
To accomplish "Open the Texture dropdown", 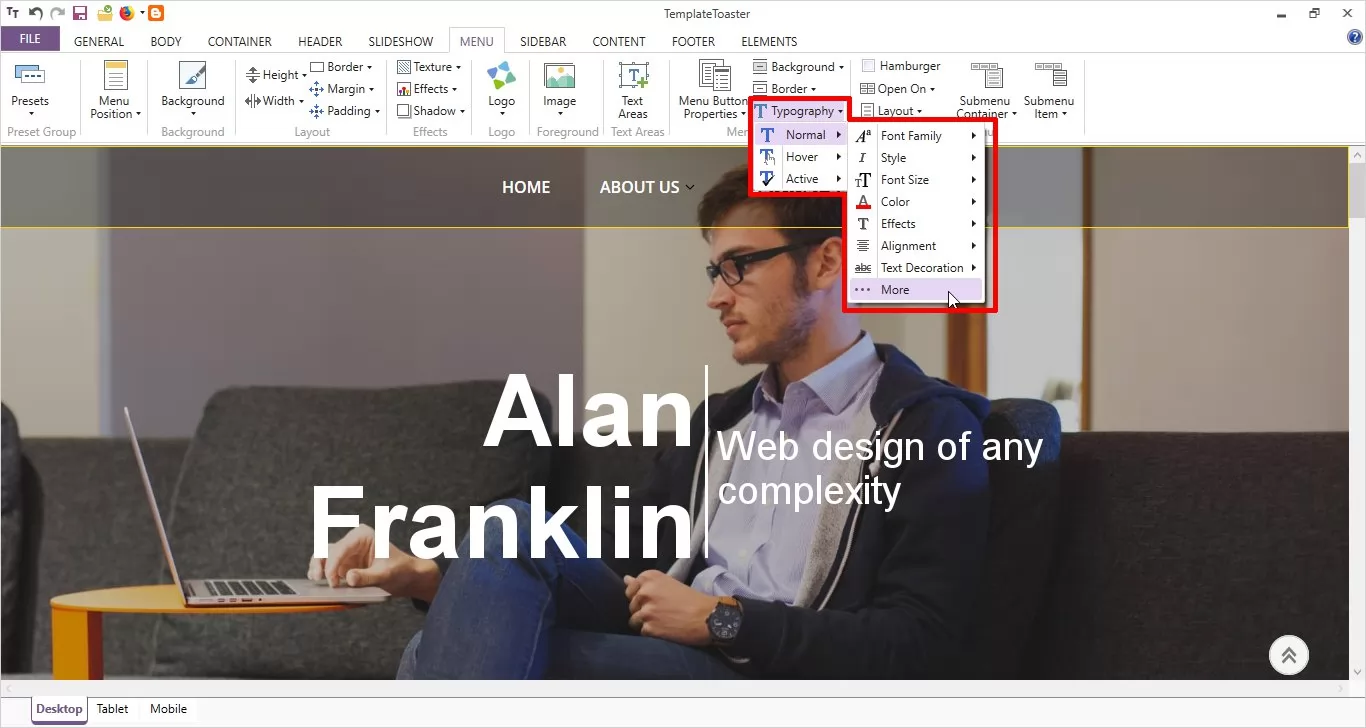I will point(430,67).
